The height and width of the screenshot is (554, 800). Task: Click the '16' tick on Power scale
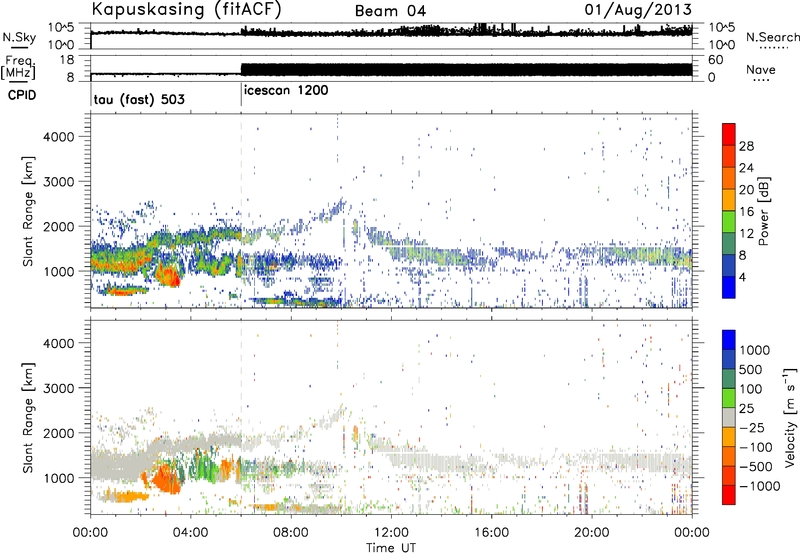[x=746, y=212]
